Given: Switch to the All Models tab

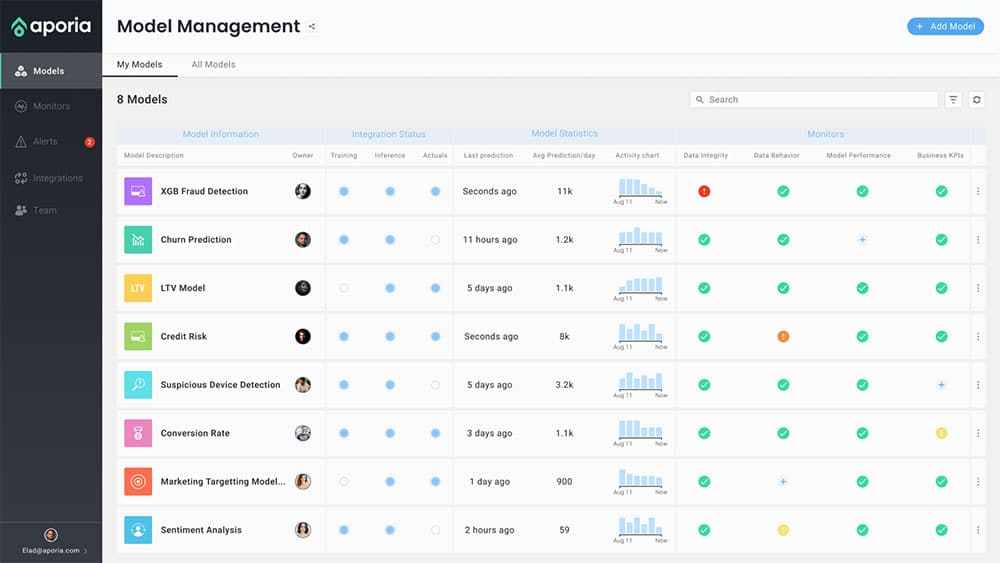Looking at the screenshot, I should point(214,64).
